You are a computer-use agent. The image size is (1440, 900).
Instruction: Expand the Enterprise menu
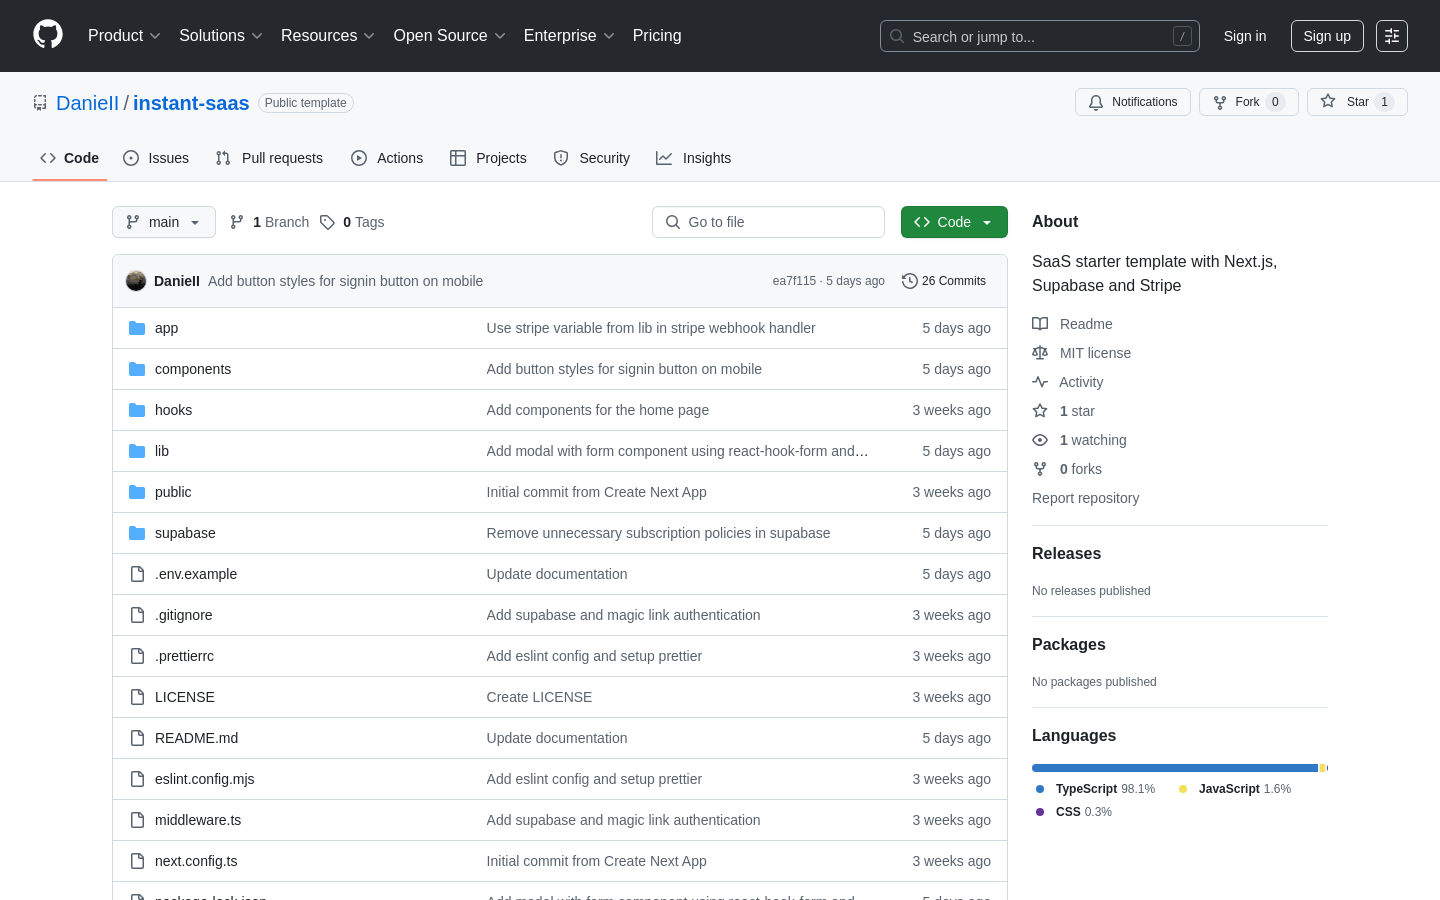pos(569,36)
